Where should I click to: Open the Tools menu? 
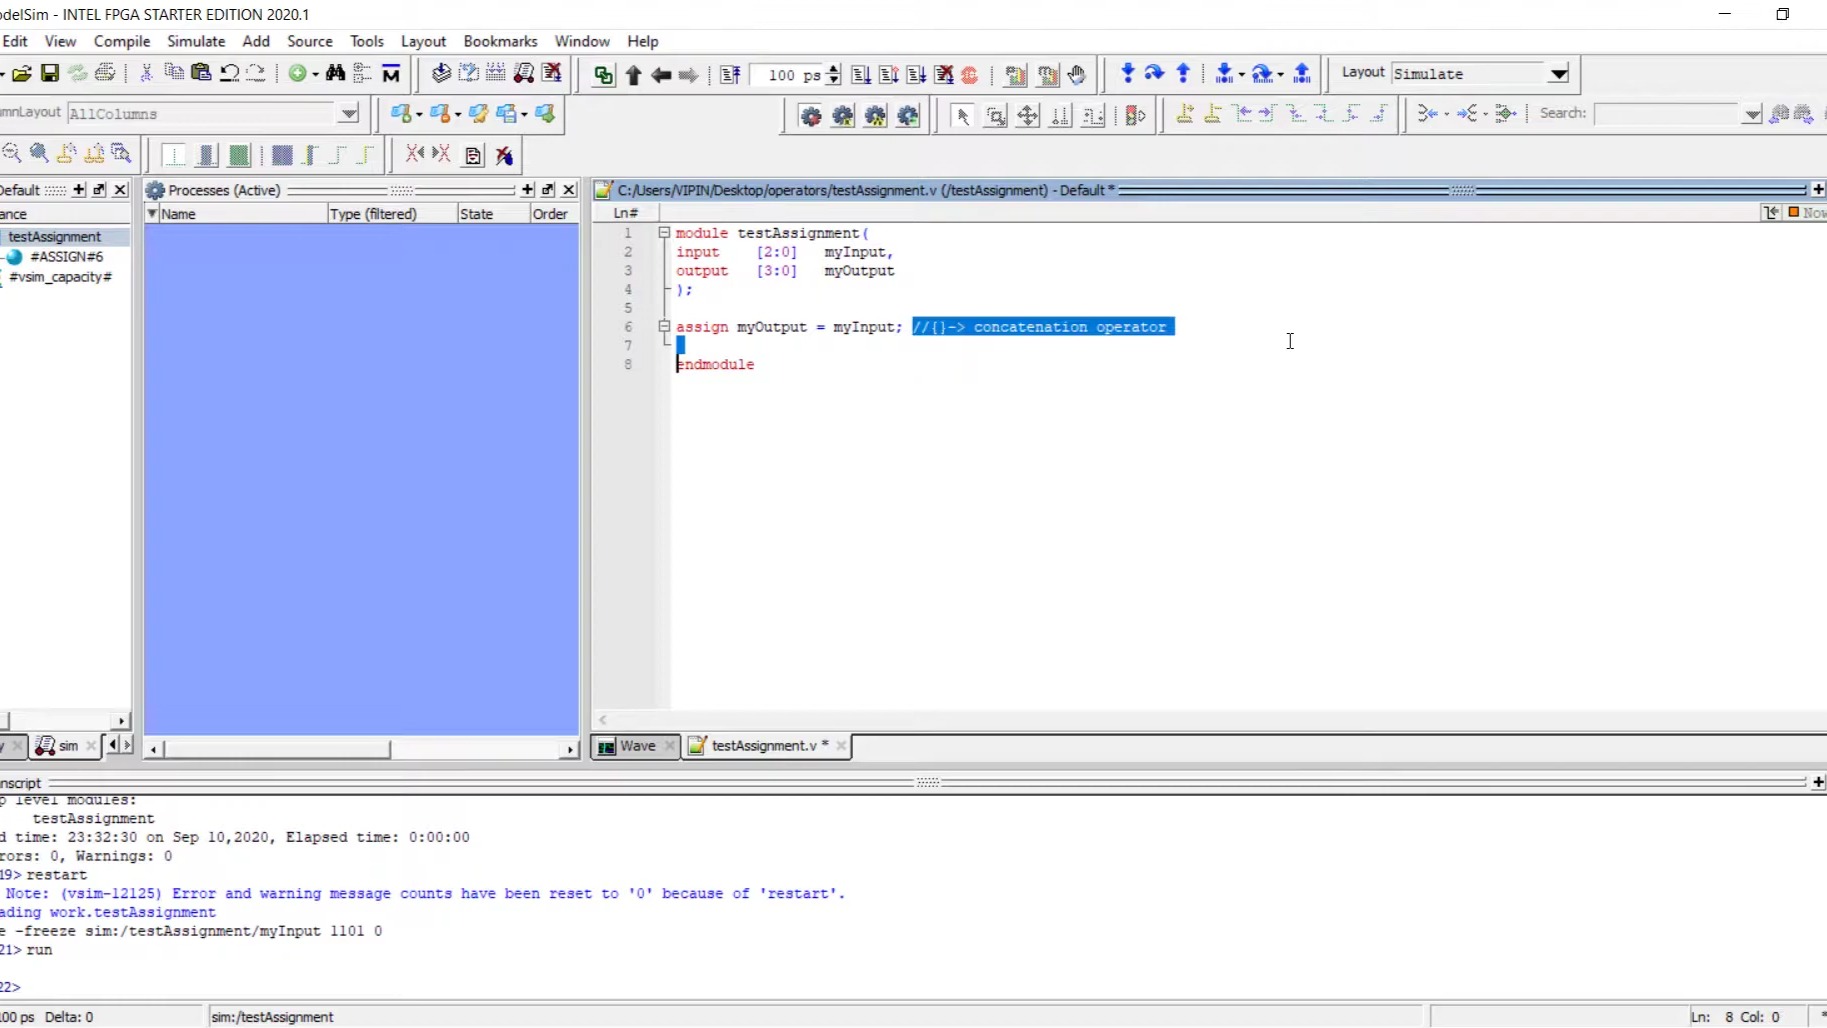pyautogui.click(x=367, y=41)
